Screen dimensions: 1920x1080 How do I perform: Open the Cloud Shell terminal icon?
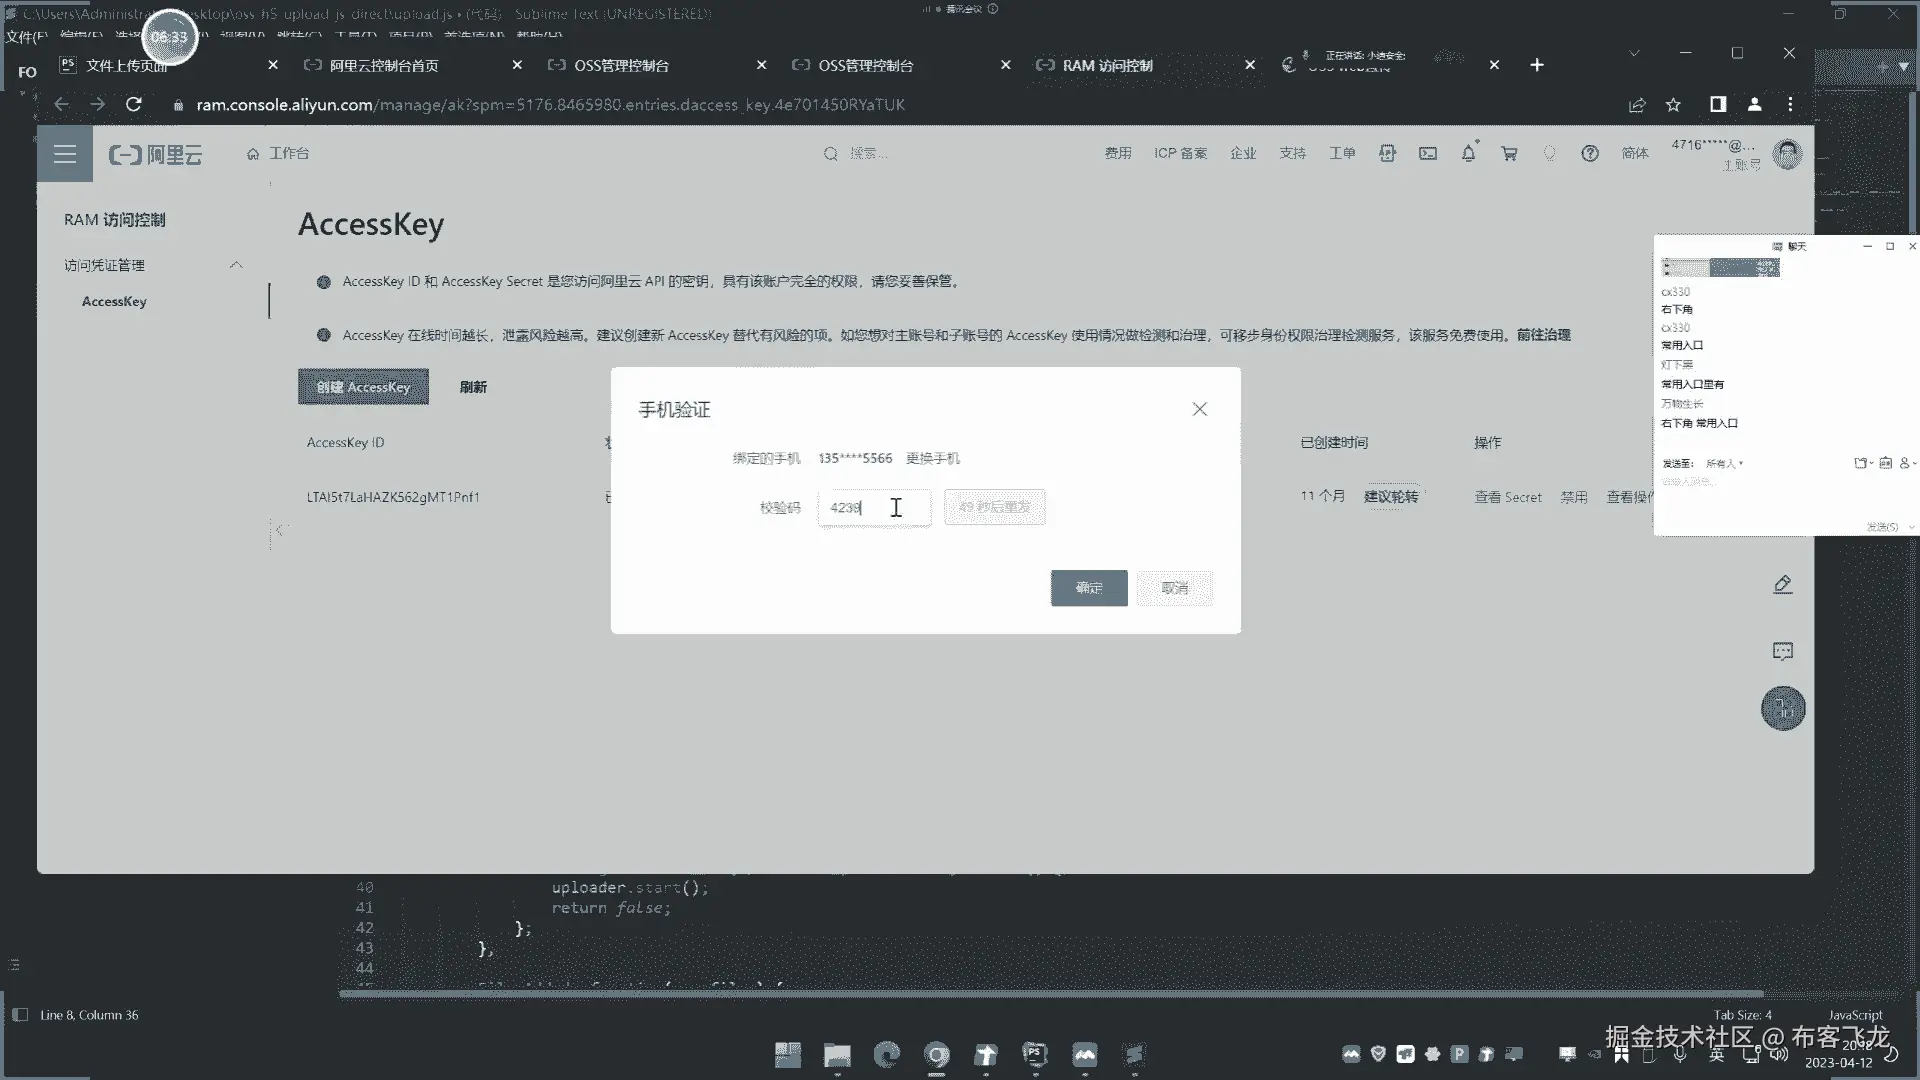point(1428,153)
